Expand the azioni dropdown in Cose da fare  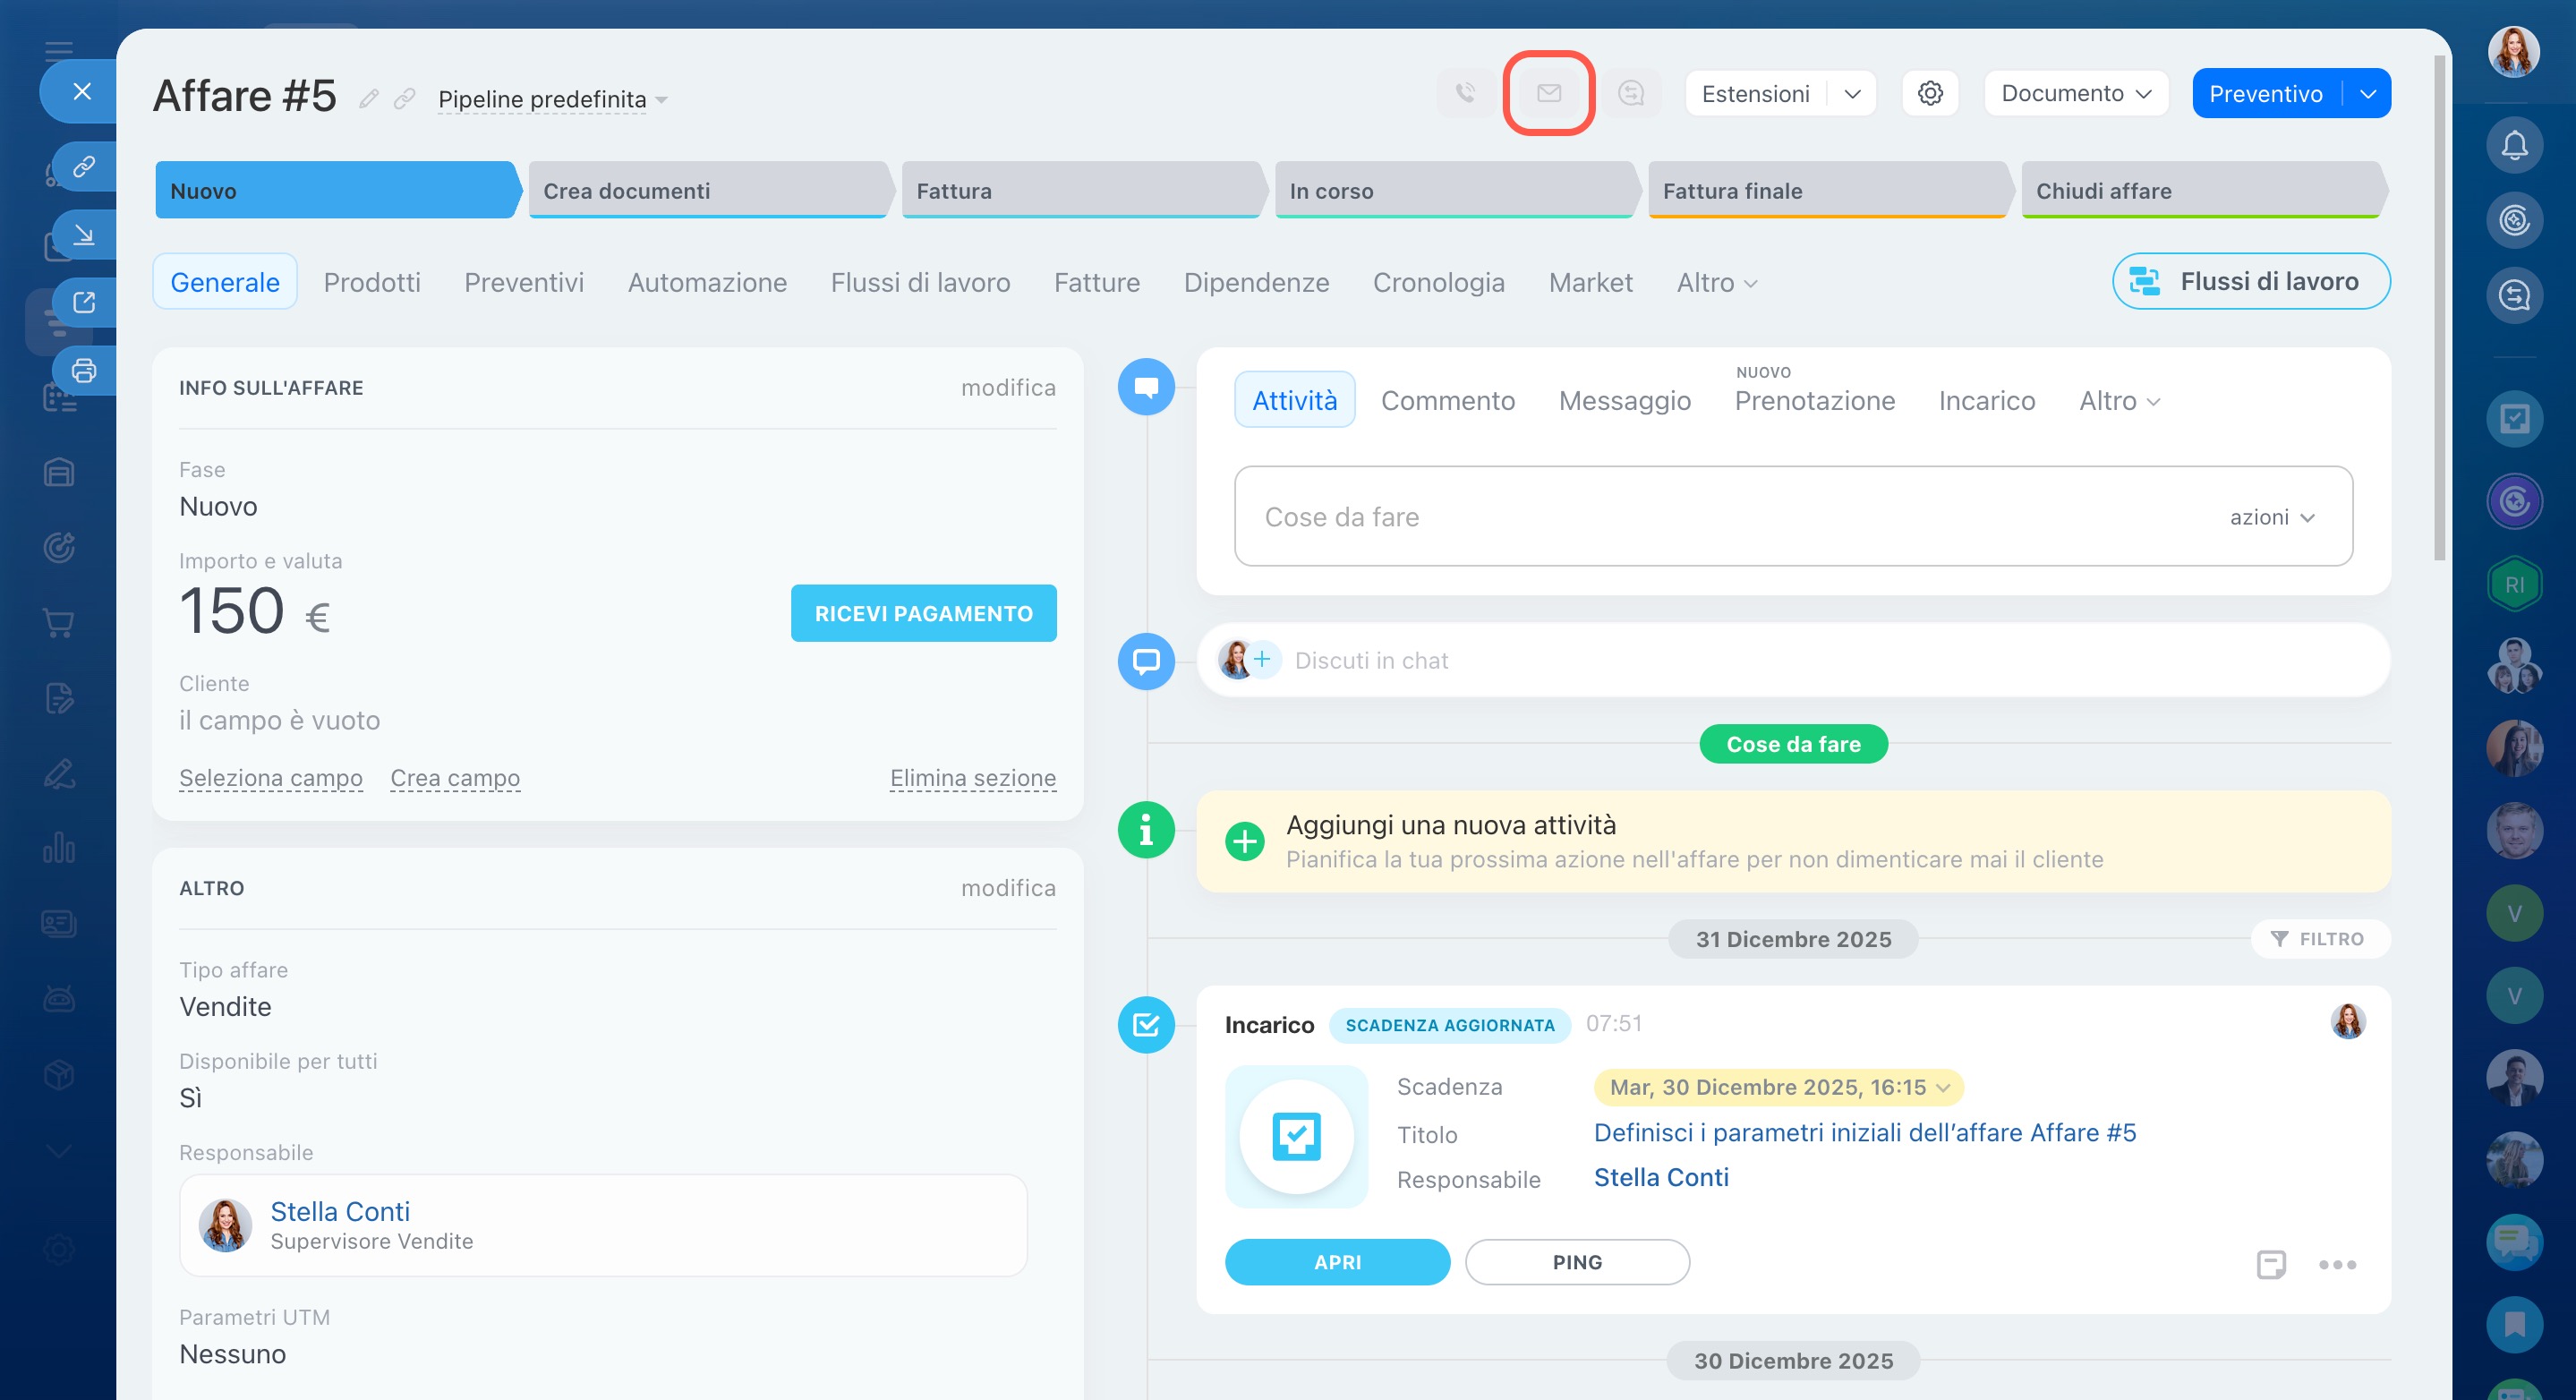(x=2272, y=517)
